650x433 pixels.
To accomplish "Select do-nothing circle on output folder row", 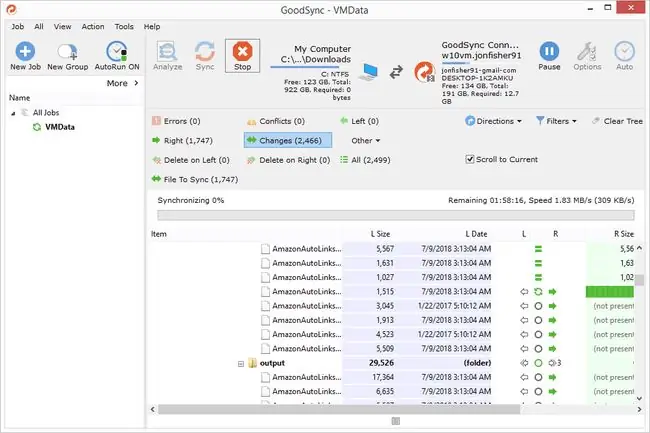I will (x=538, y=363).
